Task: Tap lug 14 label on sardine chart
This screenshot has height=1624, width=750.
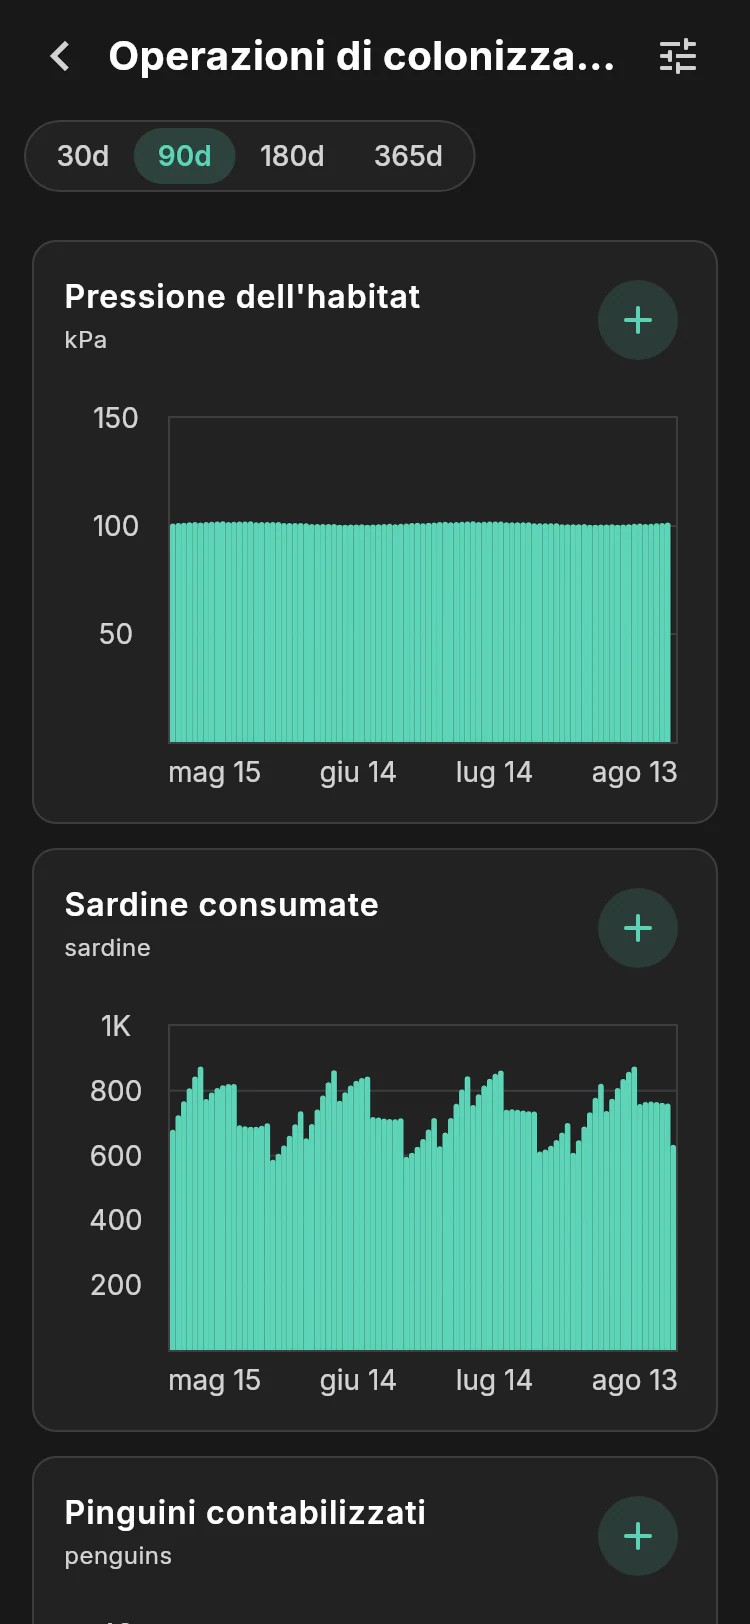Action: (x=494, y=1380)
